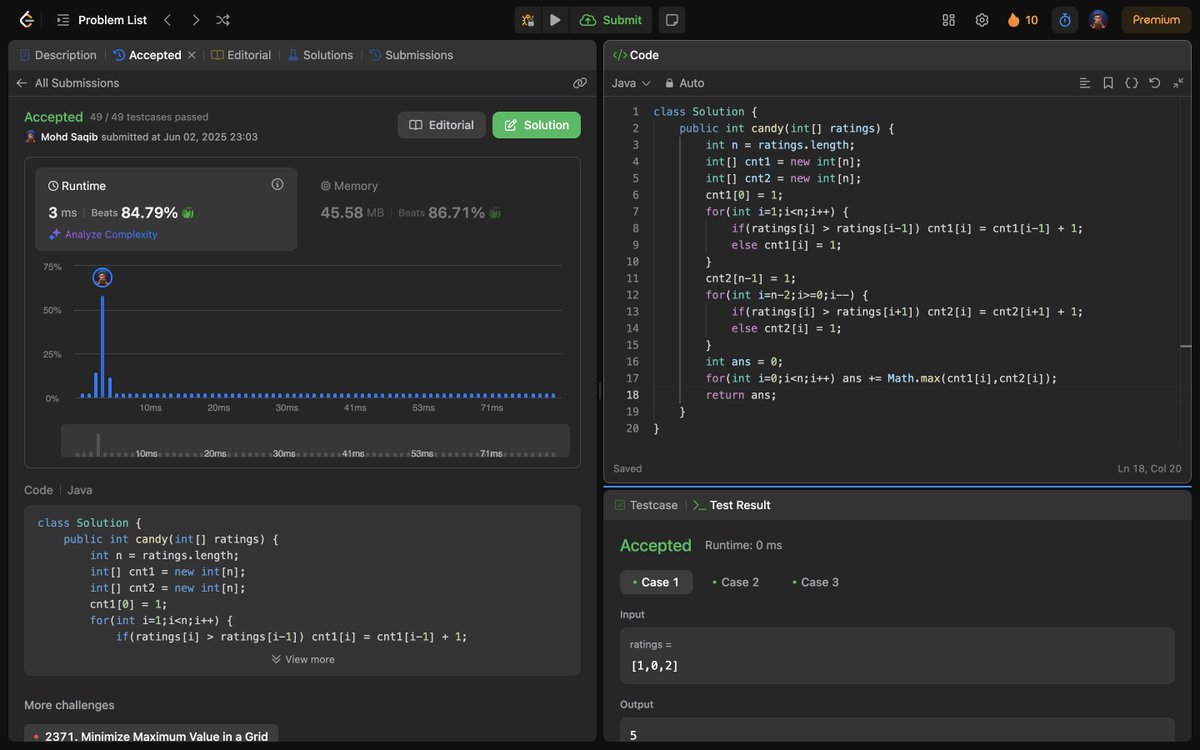Click the Premium button
This screenshot has width=1200, height=750.
(1156, 20)
